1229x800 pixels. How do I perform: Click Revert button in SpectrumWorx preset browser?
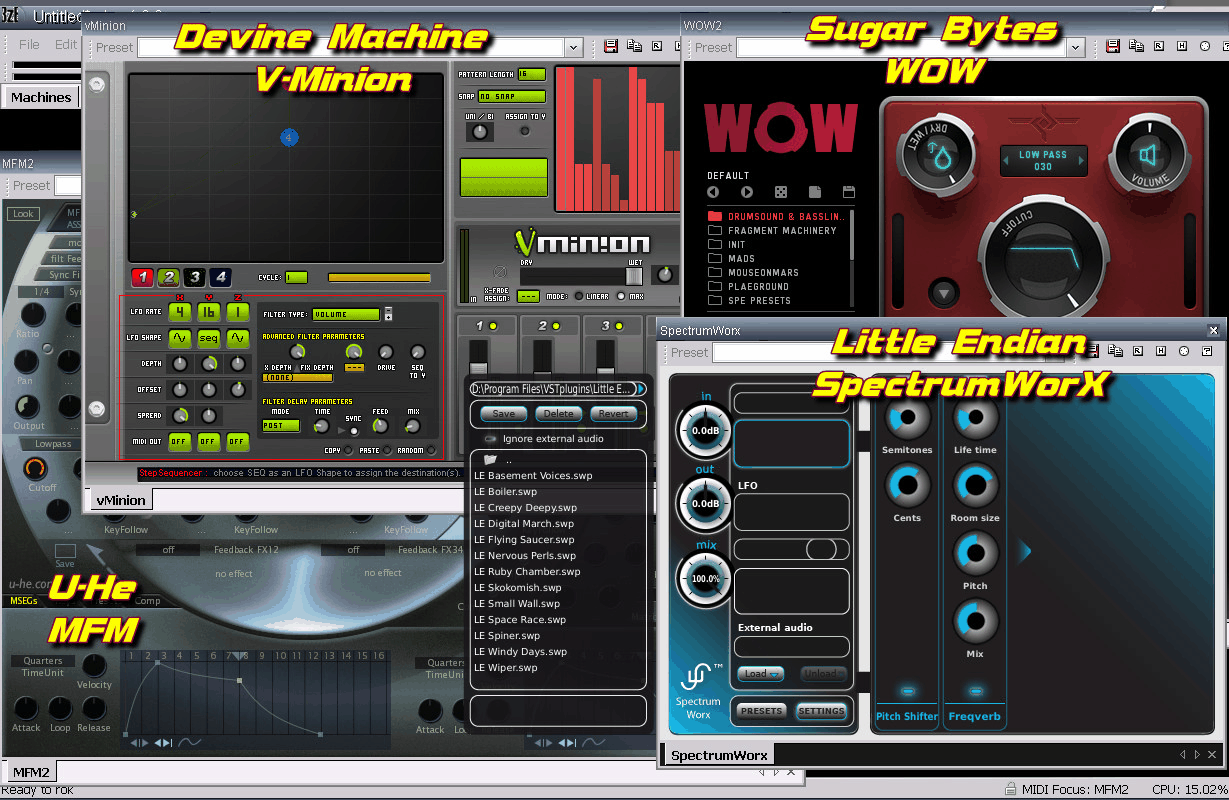(613, 413)
